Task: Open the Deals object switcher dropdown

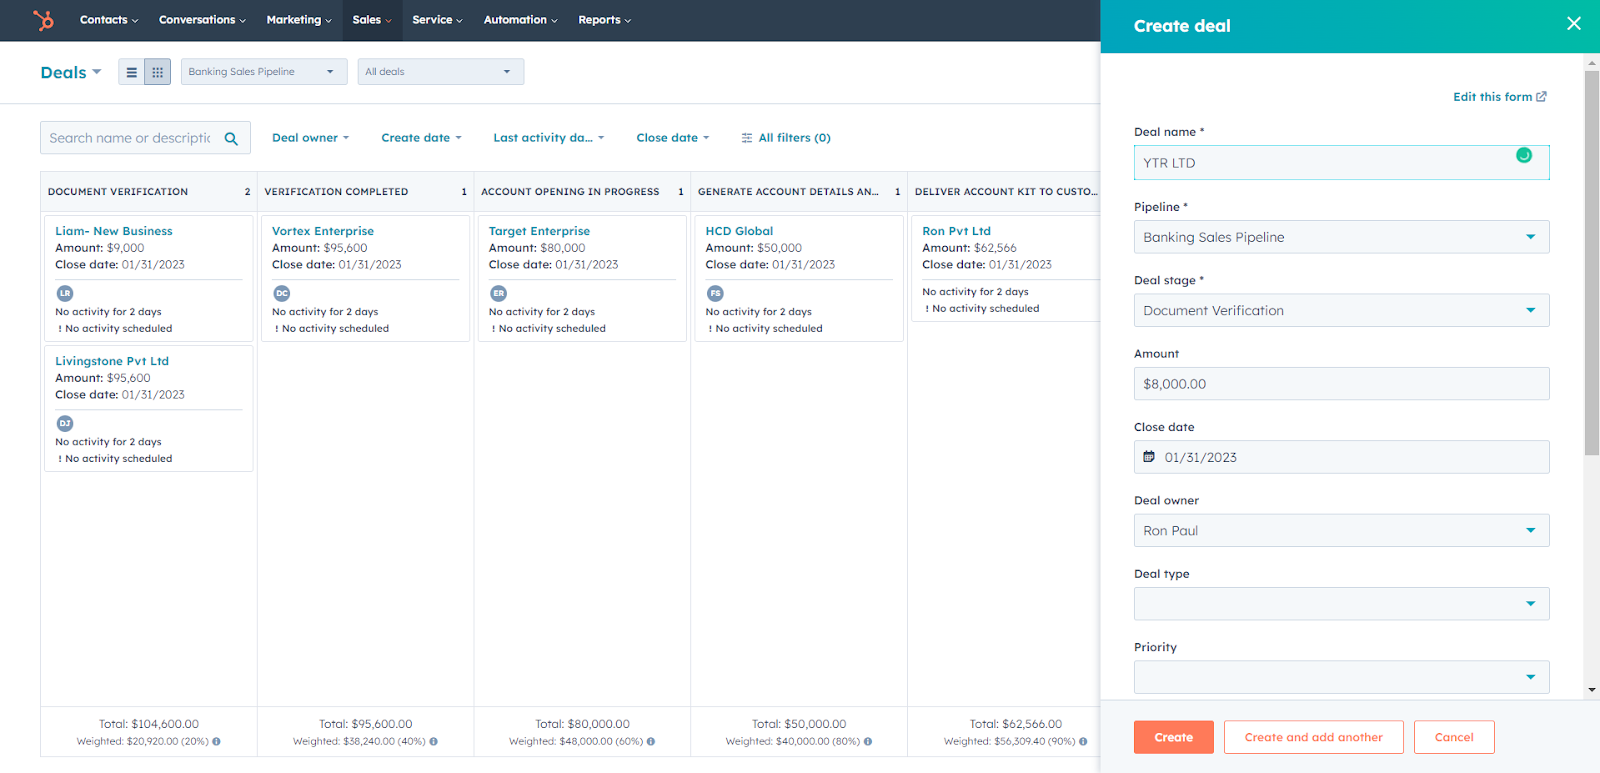Action: click(x=71, y=72)
